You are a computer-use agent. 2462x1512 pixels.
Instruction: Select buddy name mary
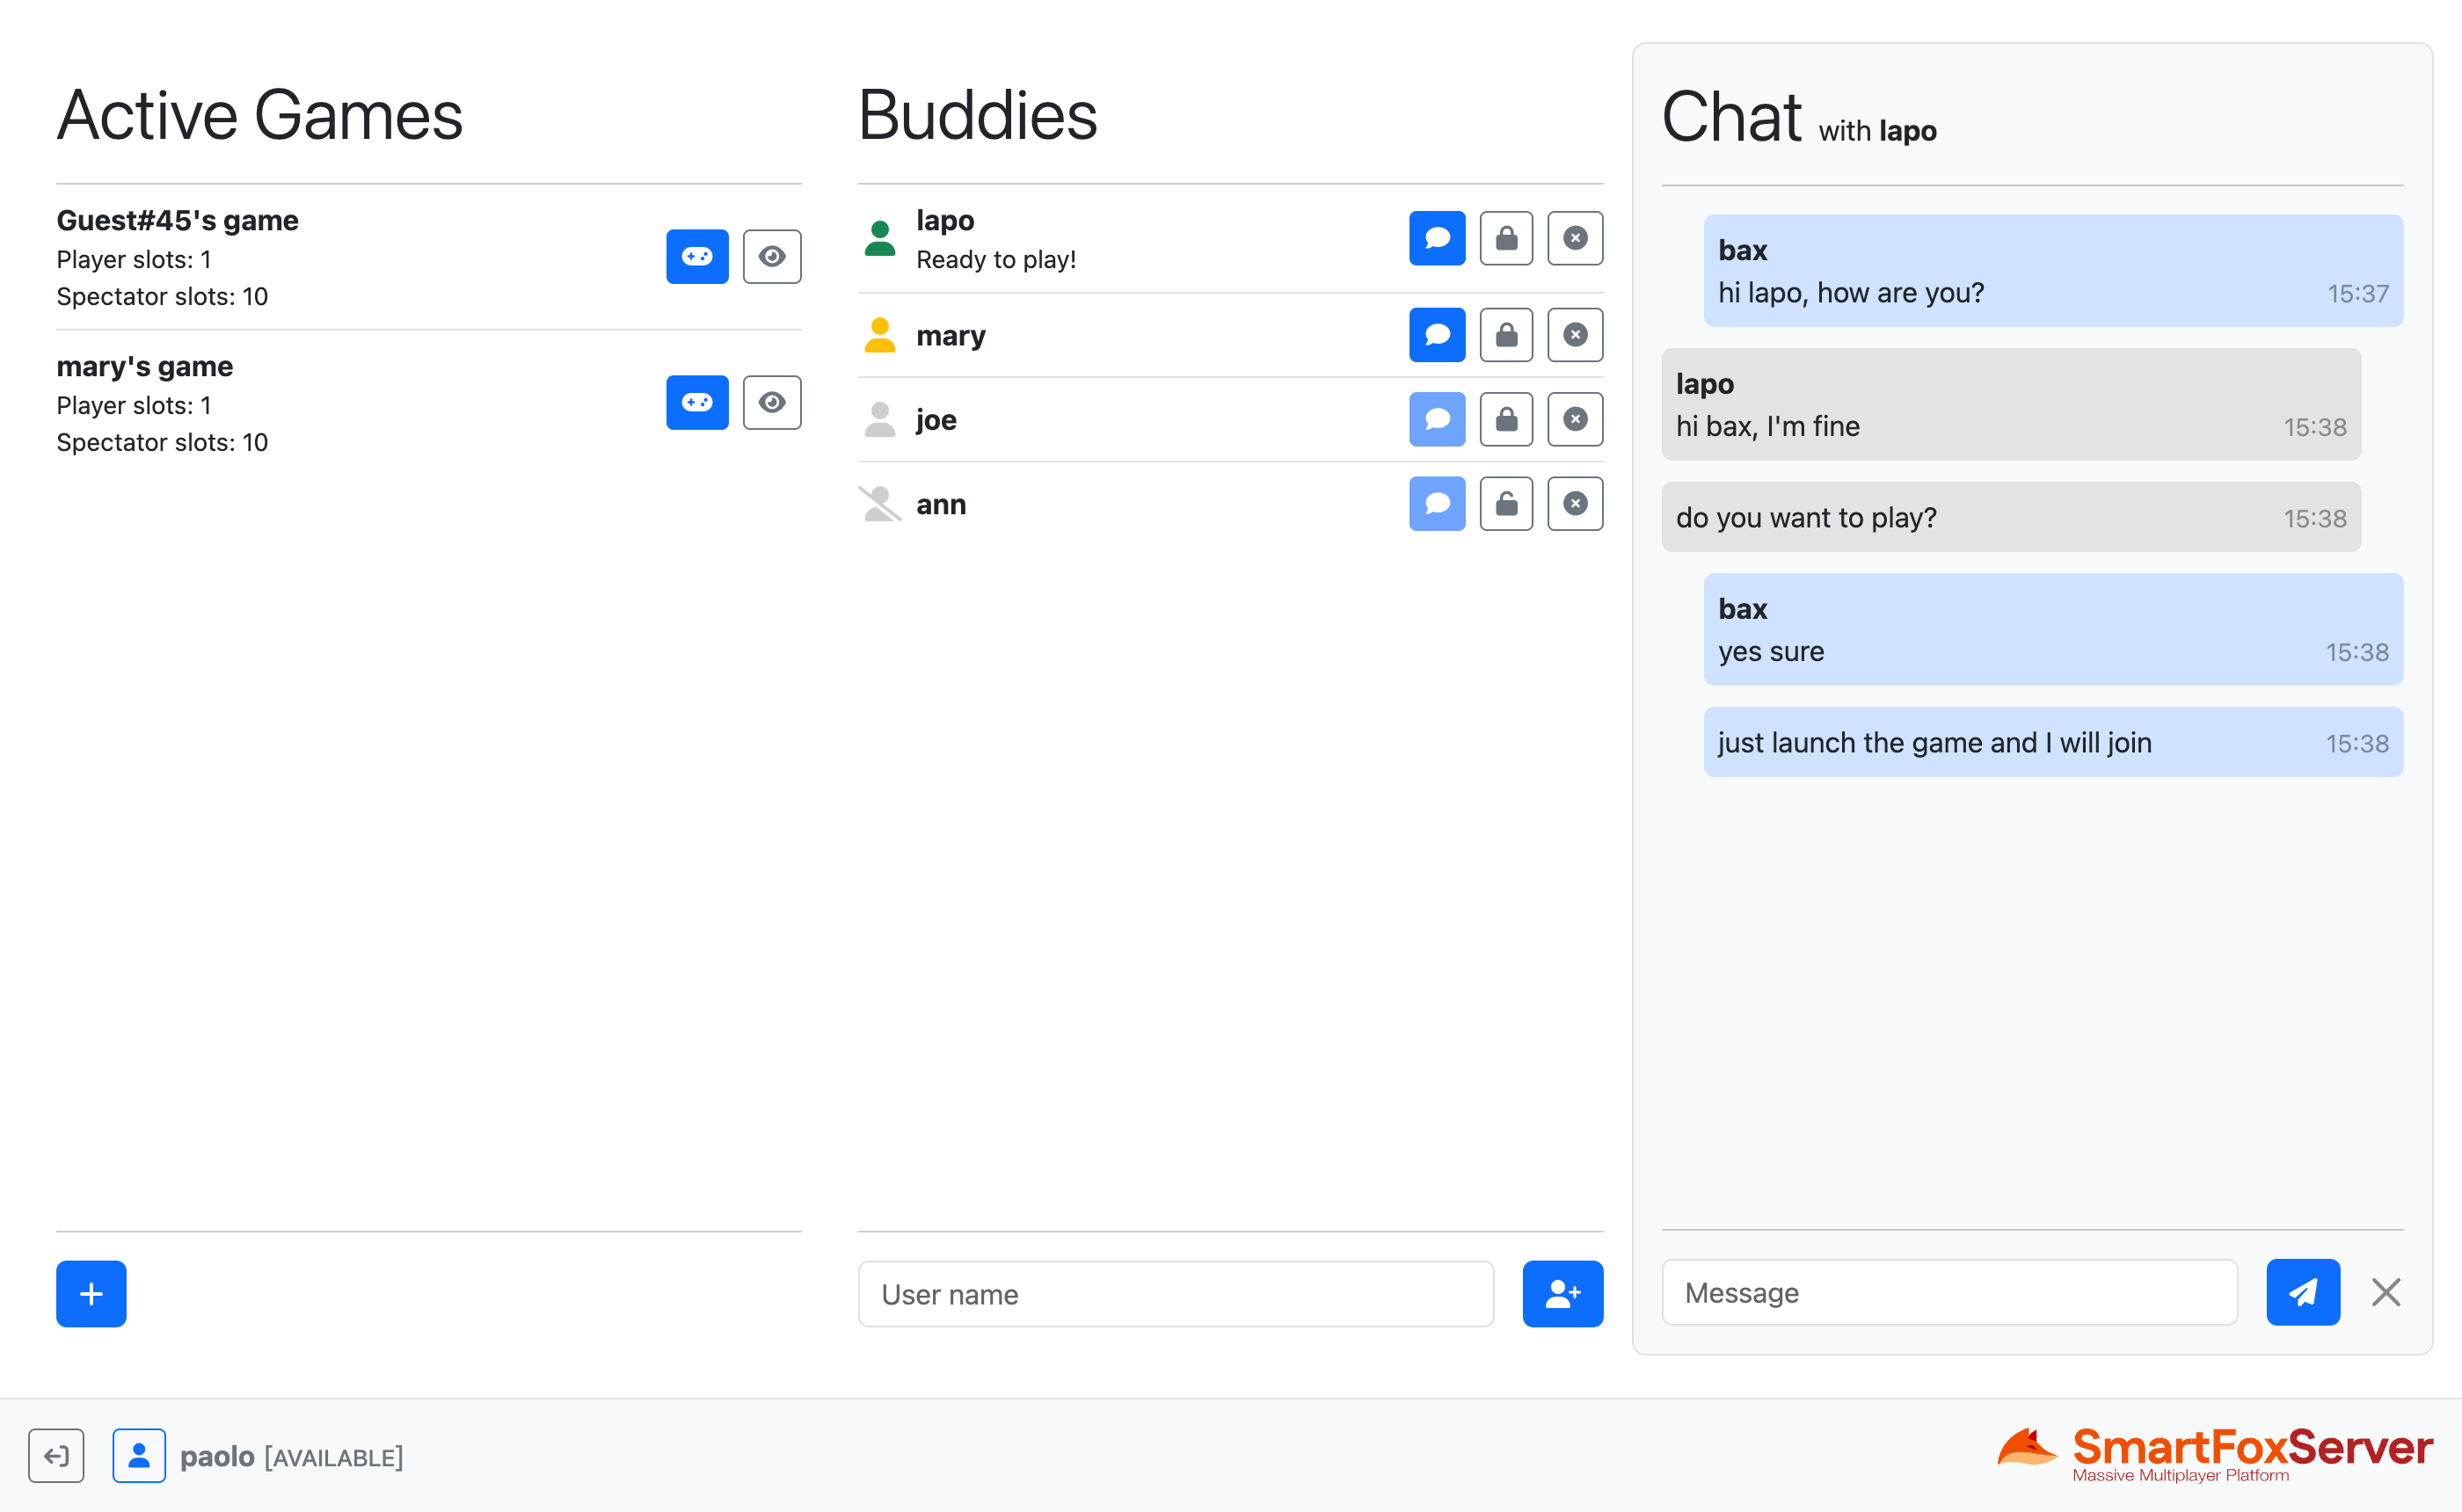click(951, 336)
